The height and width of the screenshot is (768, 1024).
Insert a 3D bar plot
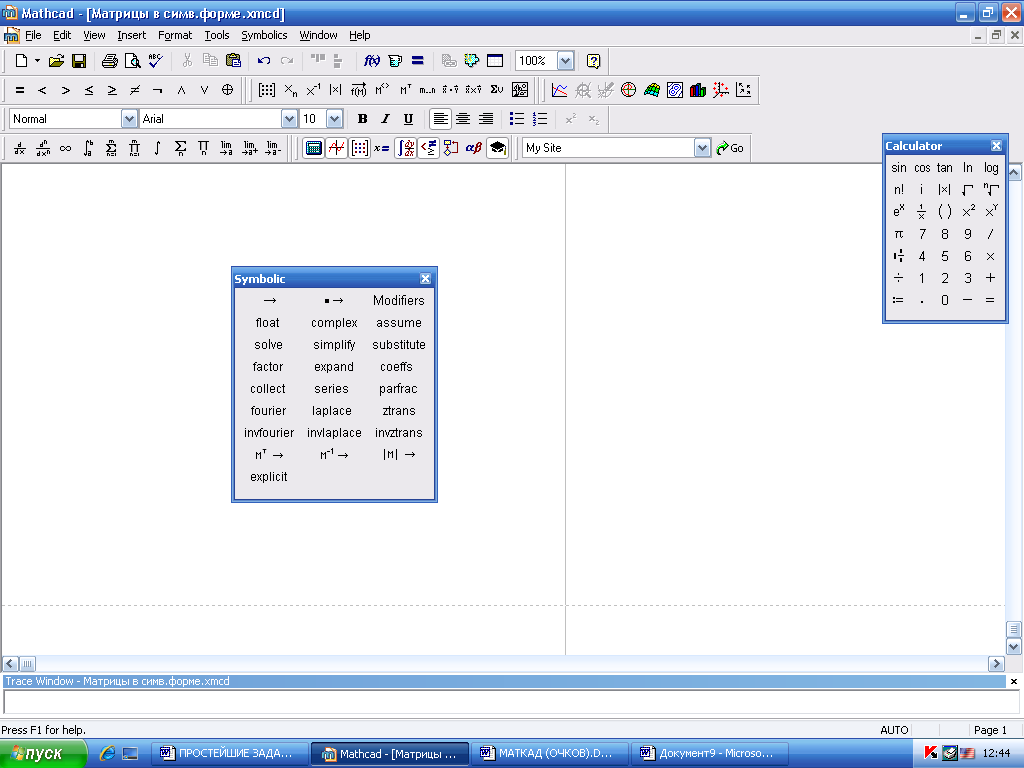point(697,90)
